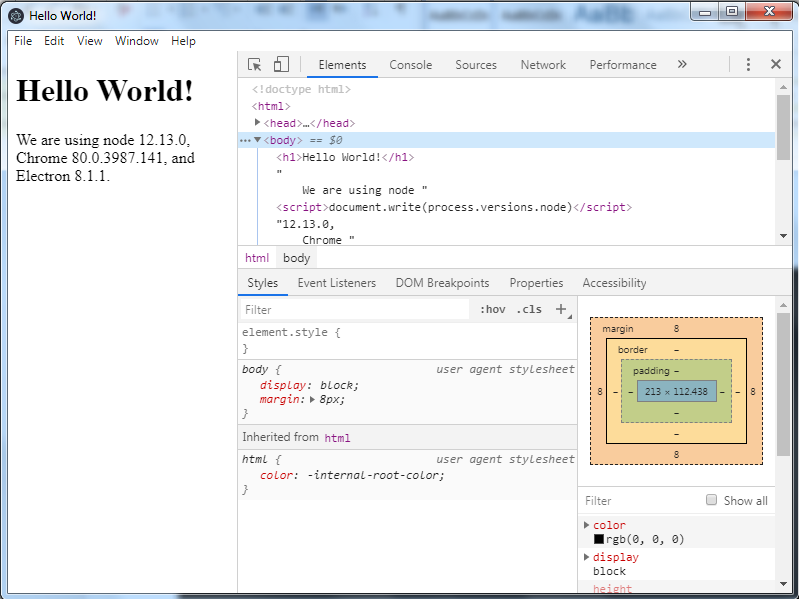Click the "We are using node" text node
799x599 pixels.
[364, 190]
